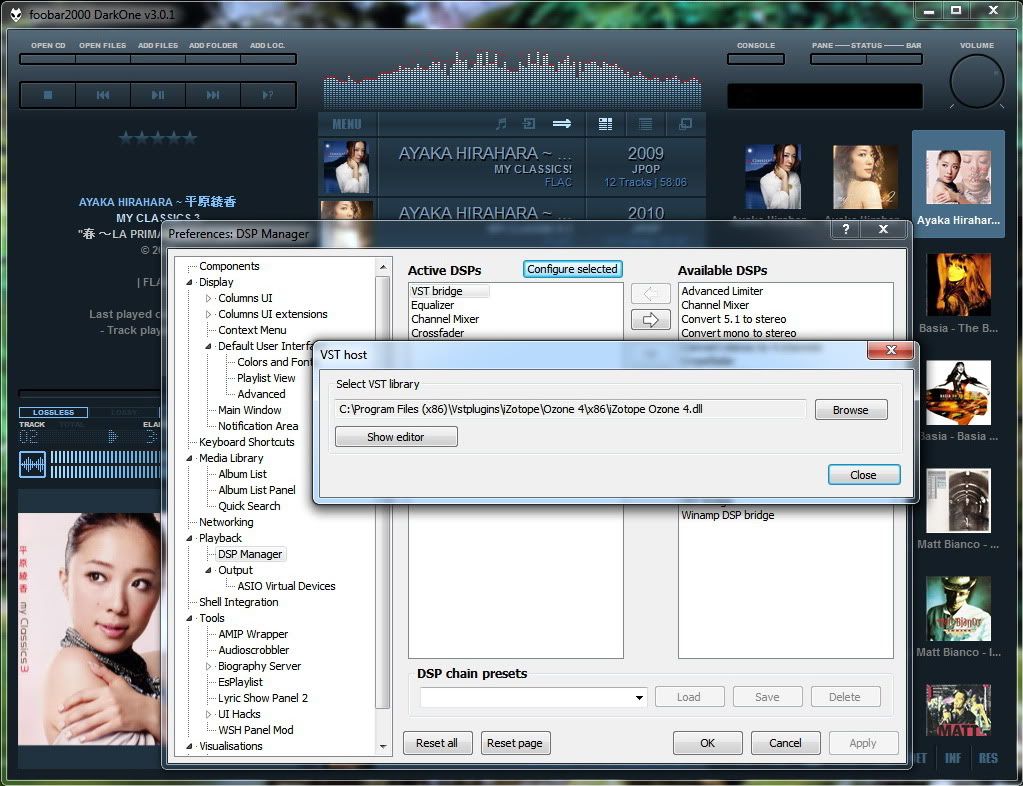Select ASIO Virtual Devices item

click(x=286, y=586)
